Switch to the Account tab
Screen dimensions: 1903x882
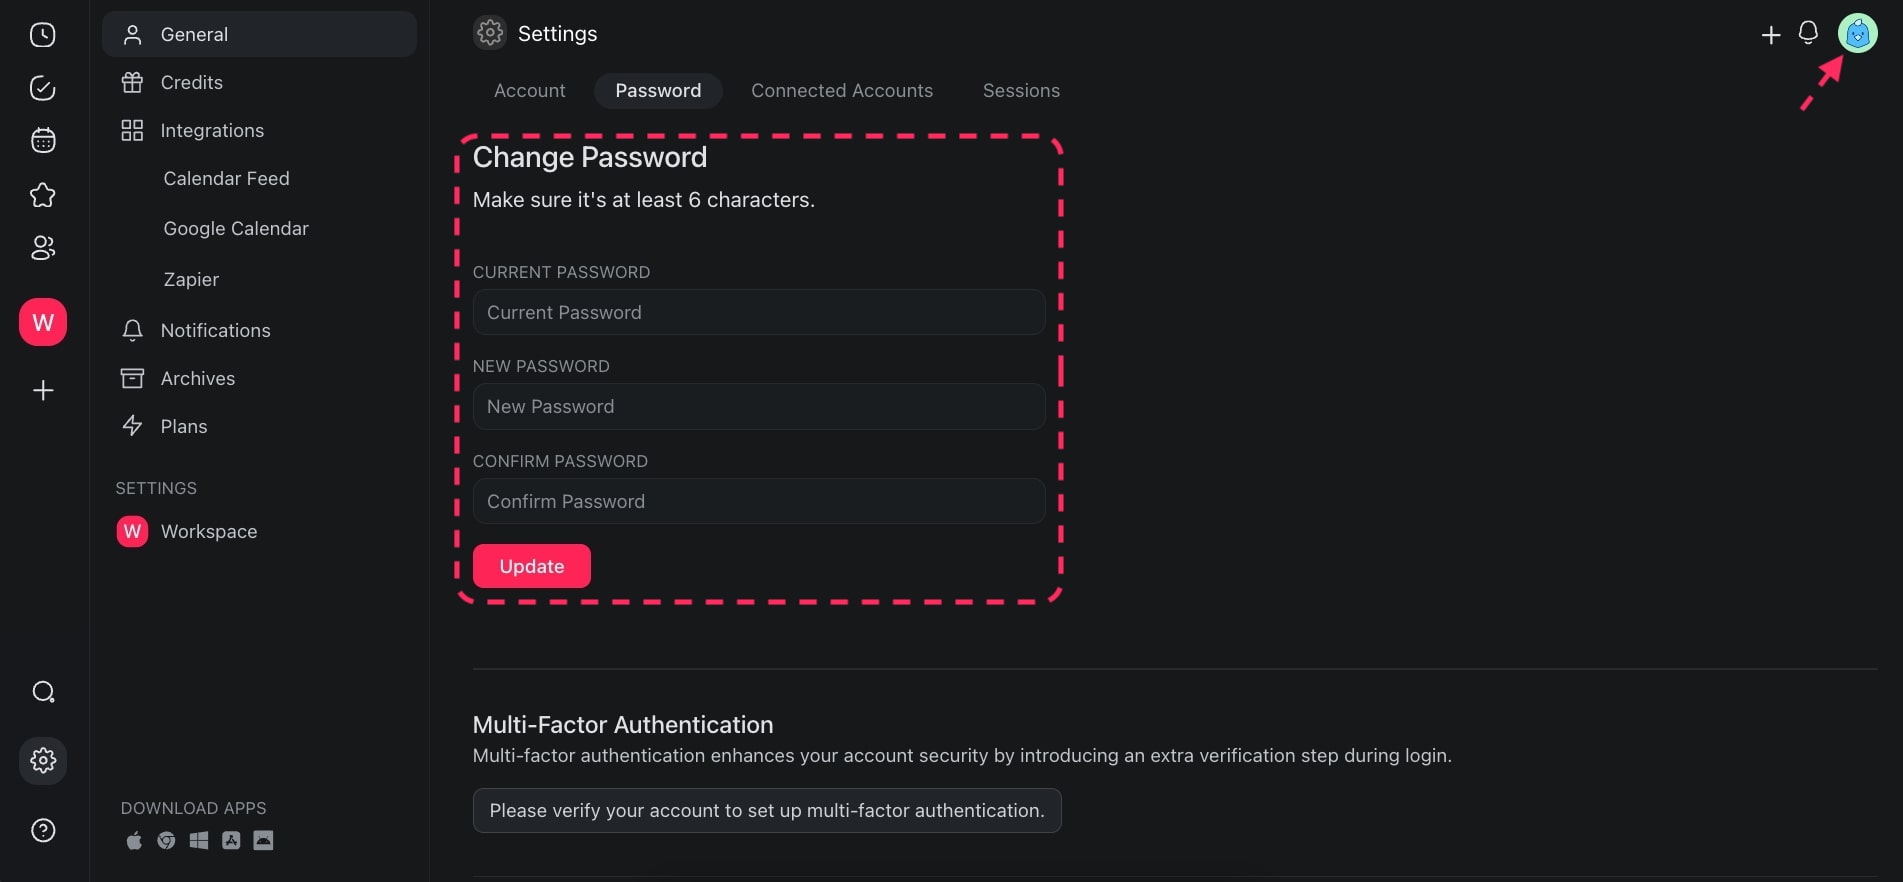coord(529,91)
